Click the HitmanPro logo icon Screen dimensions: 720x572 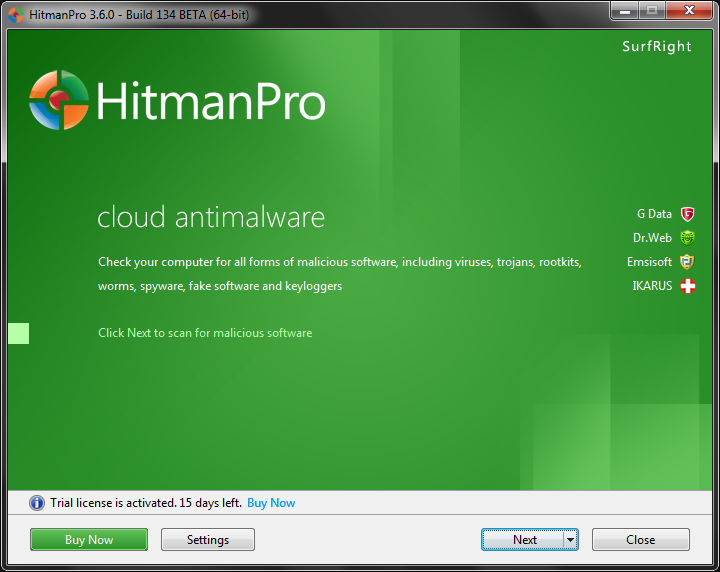[59, 100]
